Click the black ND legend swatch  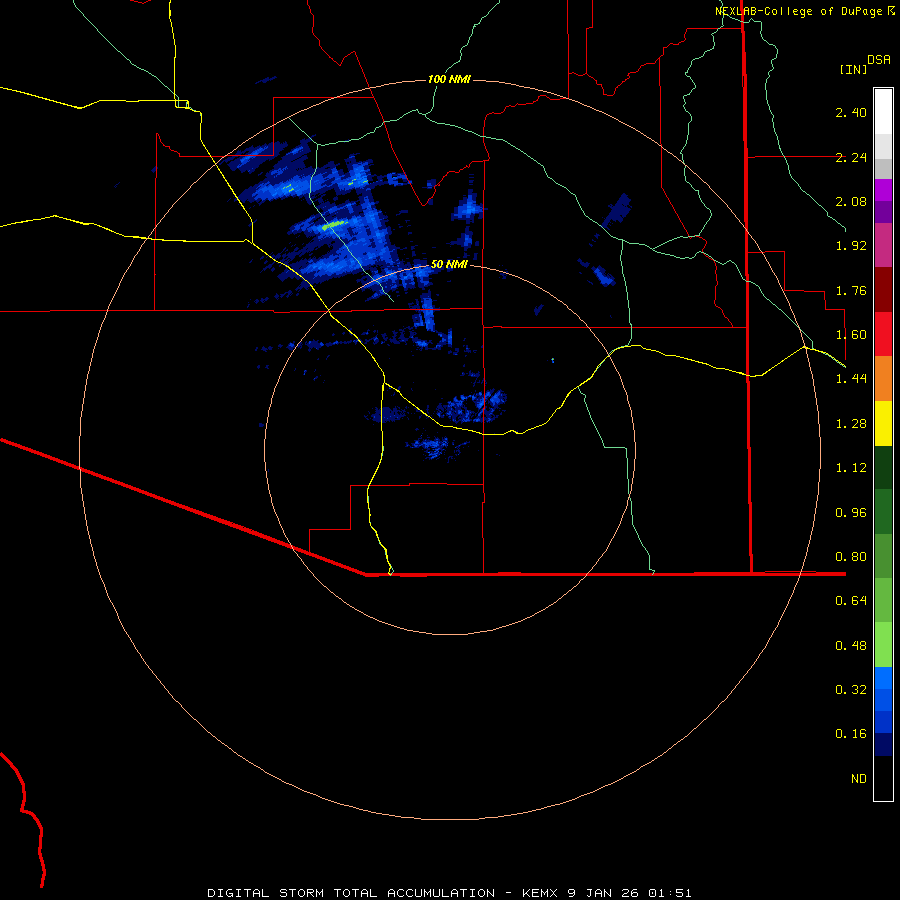(x=883, y=778)
